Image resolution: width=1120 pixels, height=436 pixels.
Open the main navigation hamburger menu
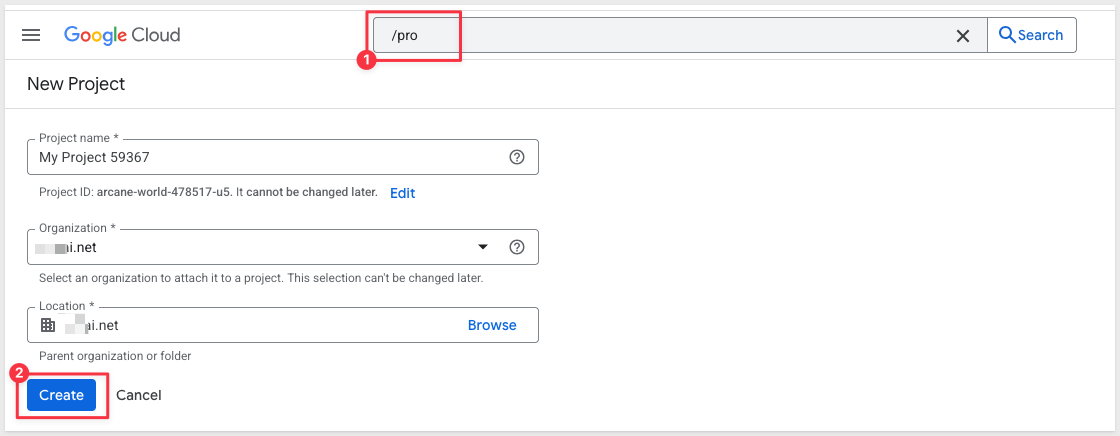coord(31,35)
